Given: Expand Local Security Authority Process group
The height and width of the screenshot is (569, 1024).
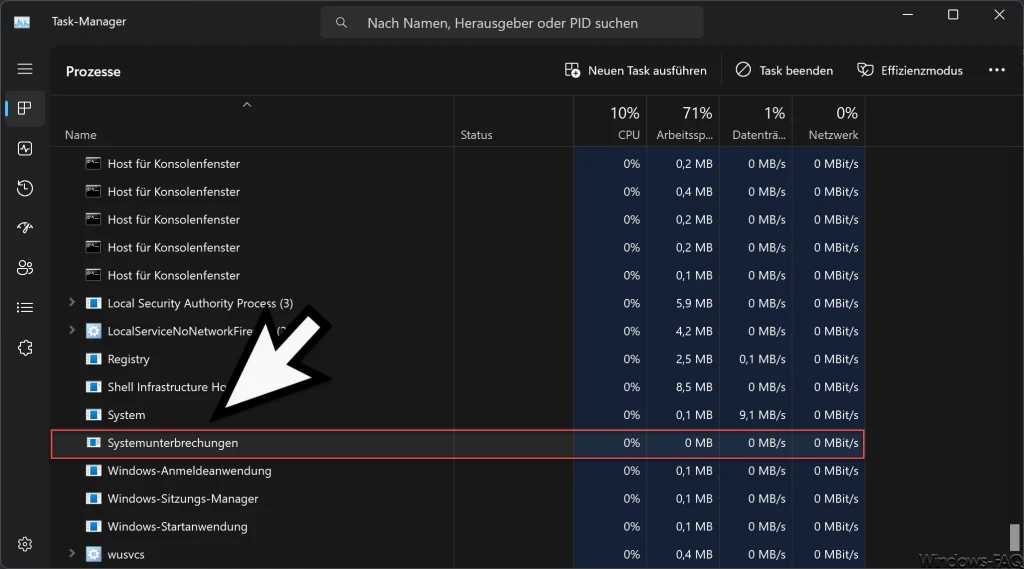Looking at the screenshot, I should (x=72, y=302).
